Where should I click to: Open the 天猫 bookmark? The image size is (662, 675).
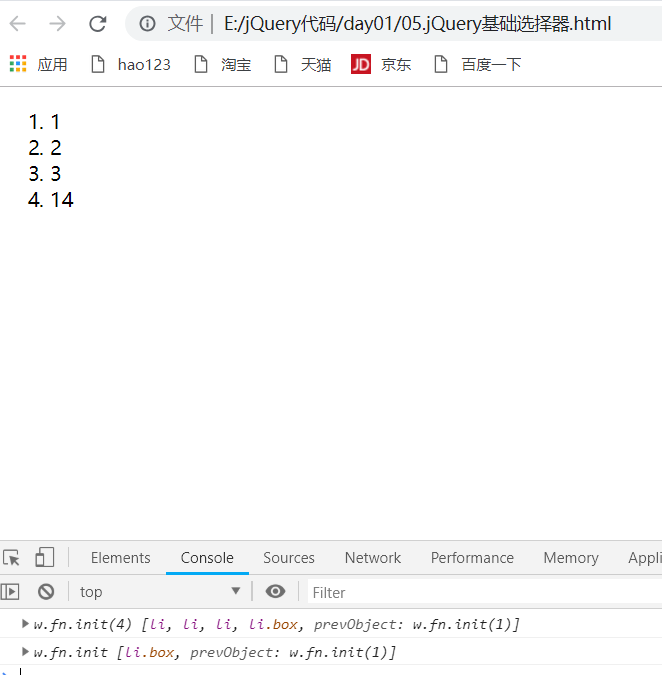pyautogui.click(x=303, y=65)
